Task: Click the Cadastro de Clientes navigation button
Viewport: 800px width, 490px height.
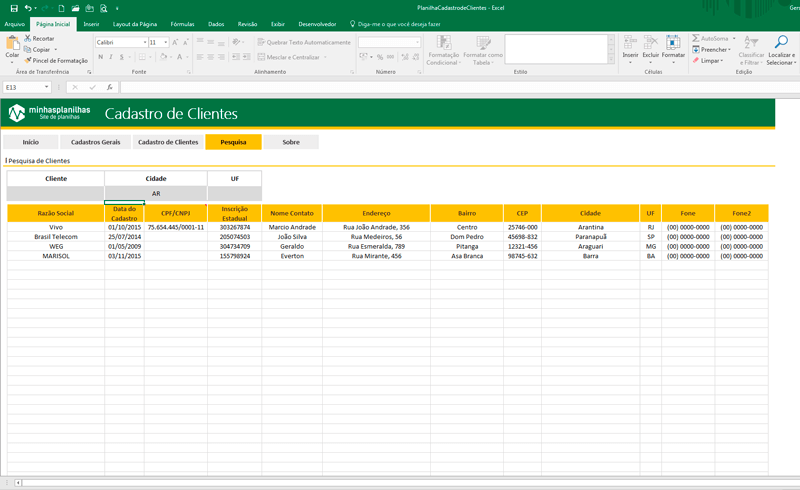Action: pos(167,142)
